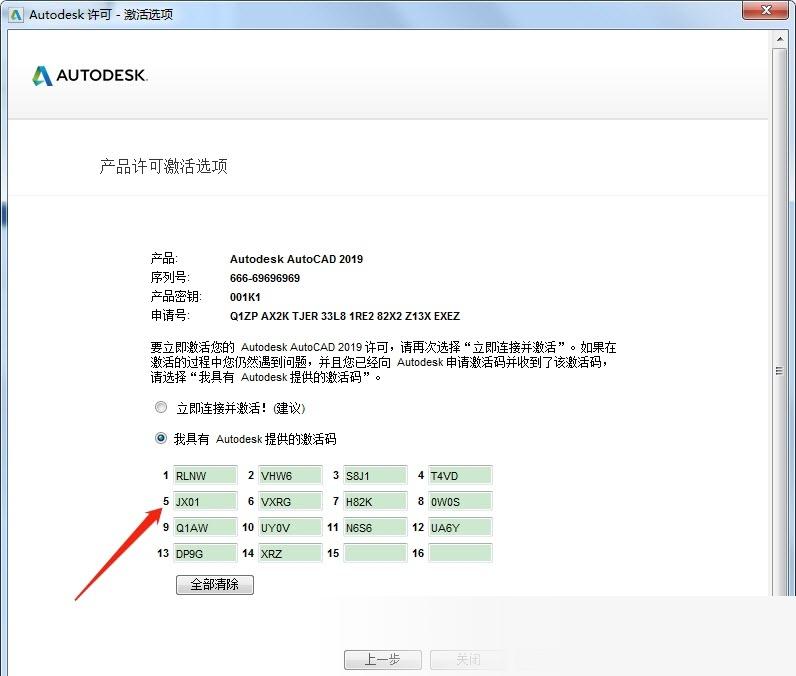Click the Clear All (全部清除) button
796x676 pixels.
pos(215,585)
